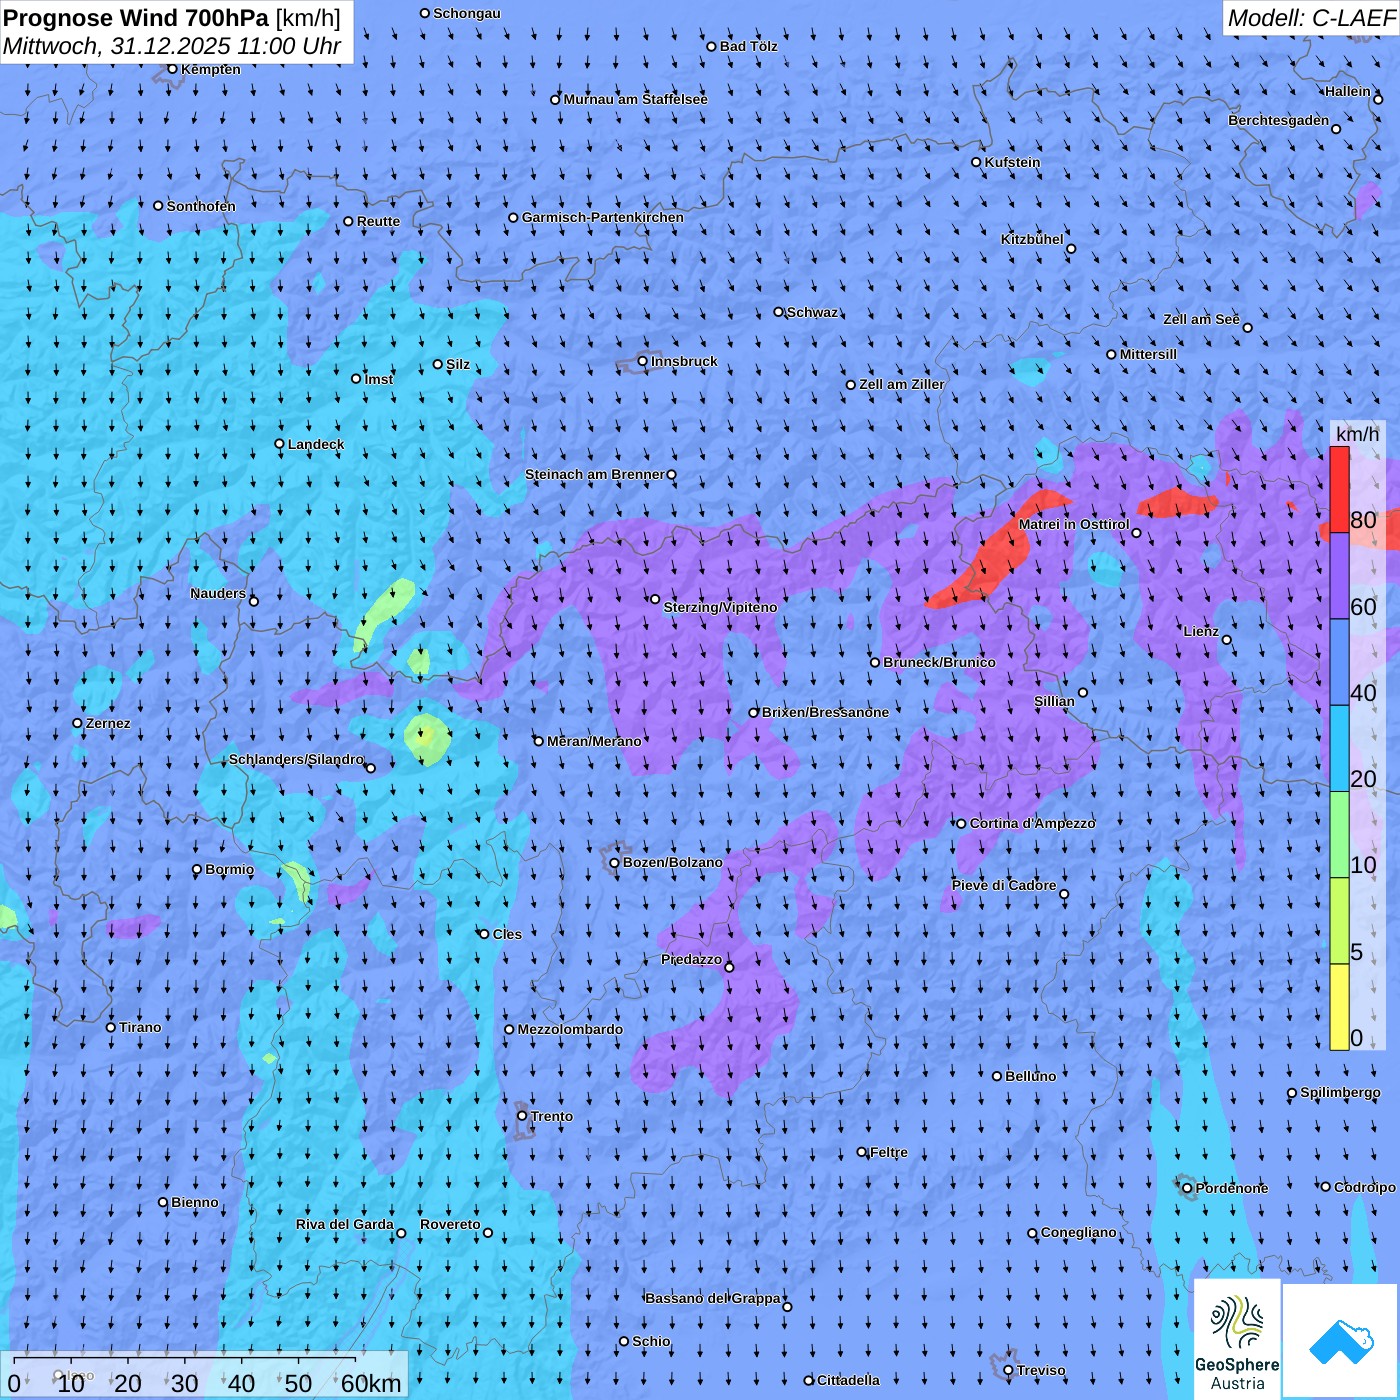This screenshot has width=1400, height=1400.
Task: Click the title 'Prognose Wind 700hPa [km/h]'
Action: click(172, 17)
